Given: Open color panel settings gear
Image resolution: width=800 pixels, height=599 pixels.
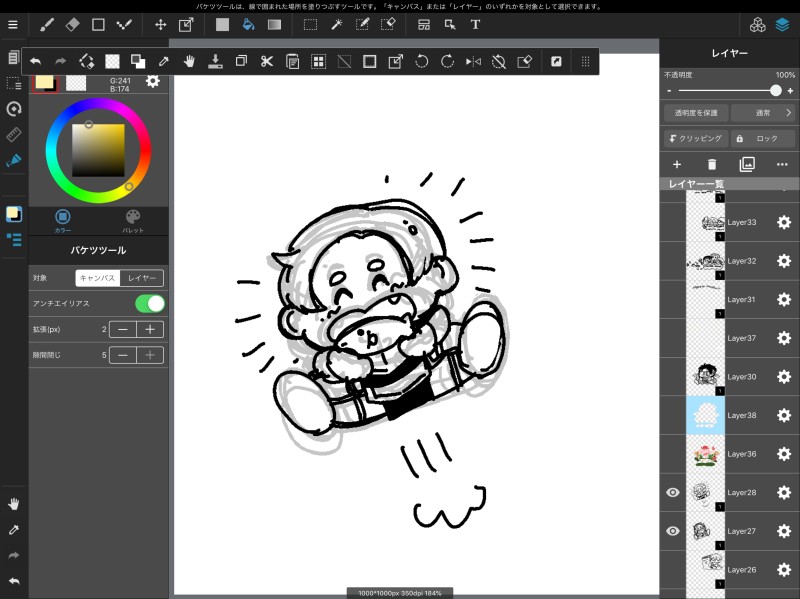Looking at the screenshot, I should [x=153, y=81].
